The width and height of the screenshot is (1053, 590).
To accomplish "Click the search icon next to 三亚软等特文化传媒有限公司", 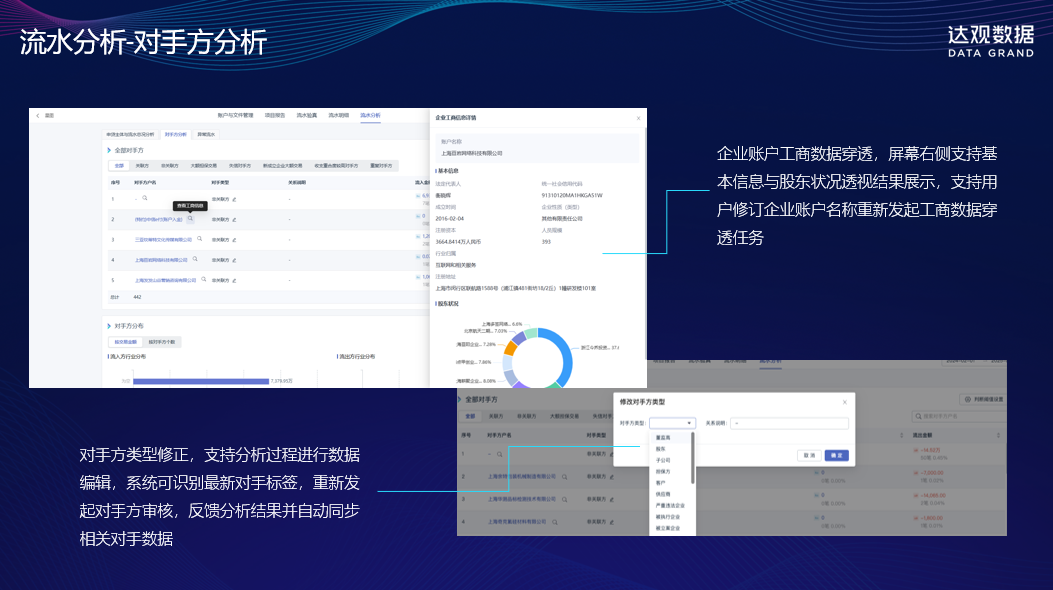I will tap(199, 239).
